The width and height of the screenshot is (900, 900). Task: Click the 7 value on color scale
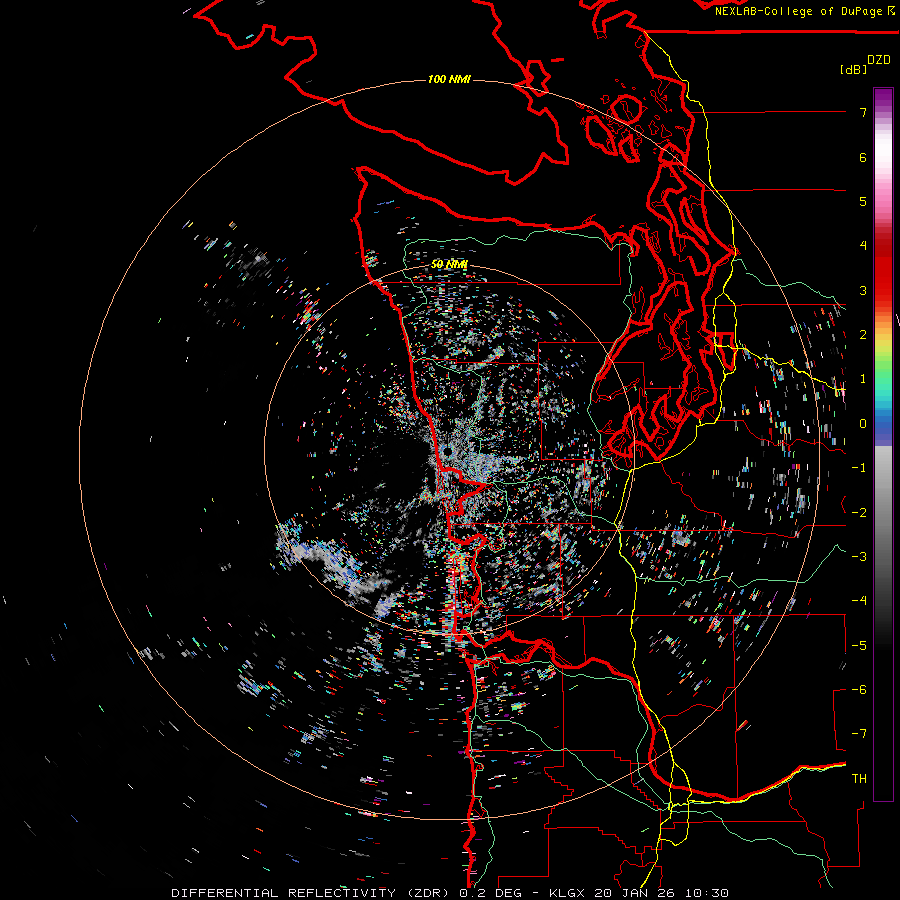863,112
